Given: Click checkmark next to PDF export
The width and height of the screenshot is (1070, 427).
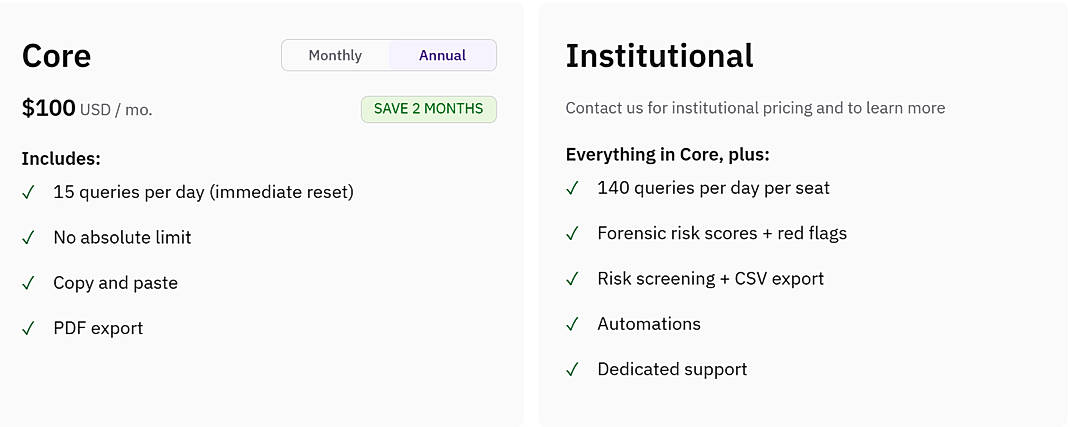Looking at the screenshot, I should pyautogui.click(x=28, y=329).
